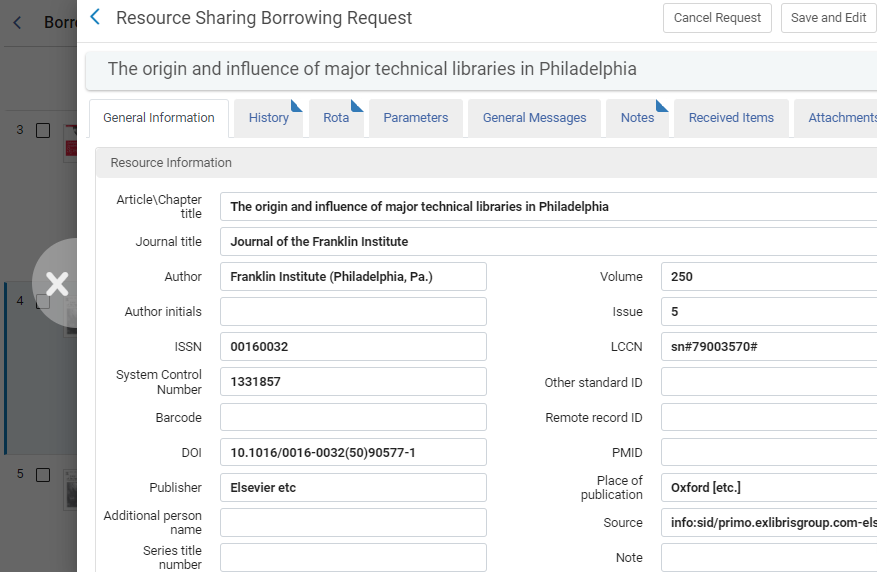This screenshot has height=572, width=877.
Task: Open the Notes tab
Action: (637, 118)
